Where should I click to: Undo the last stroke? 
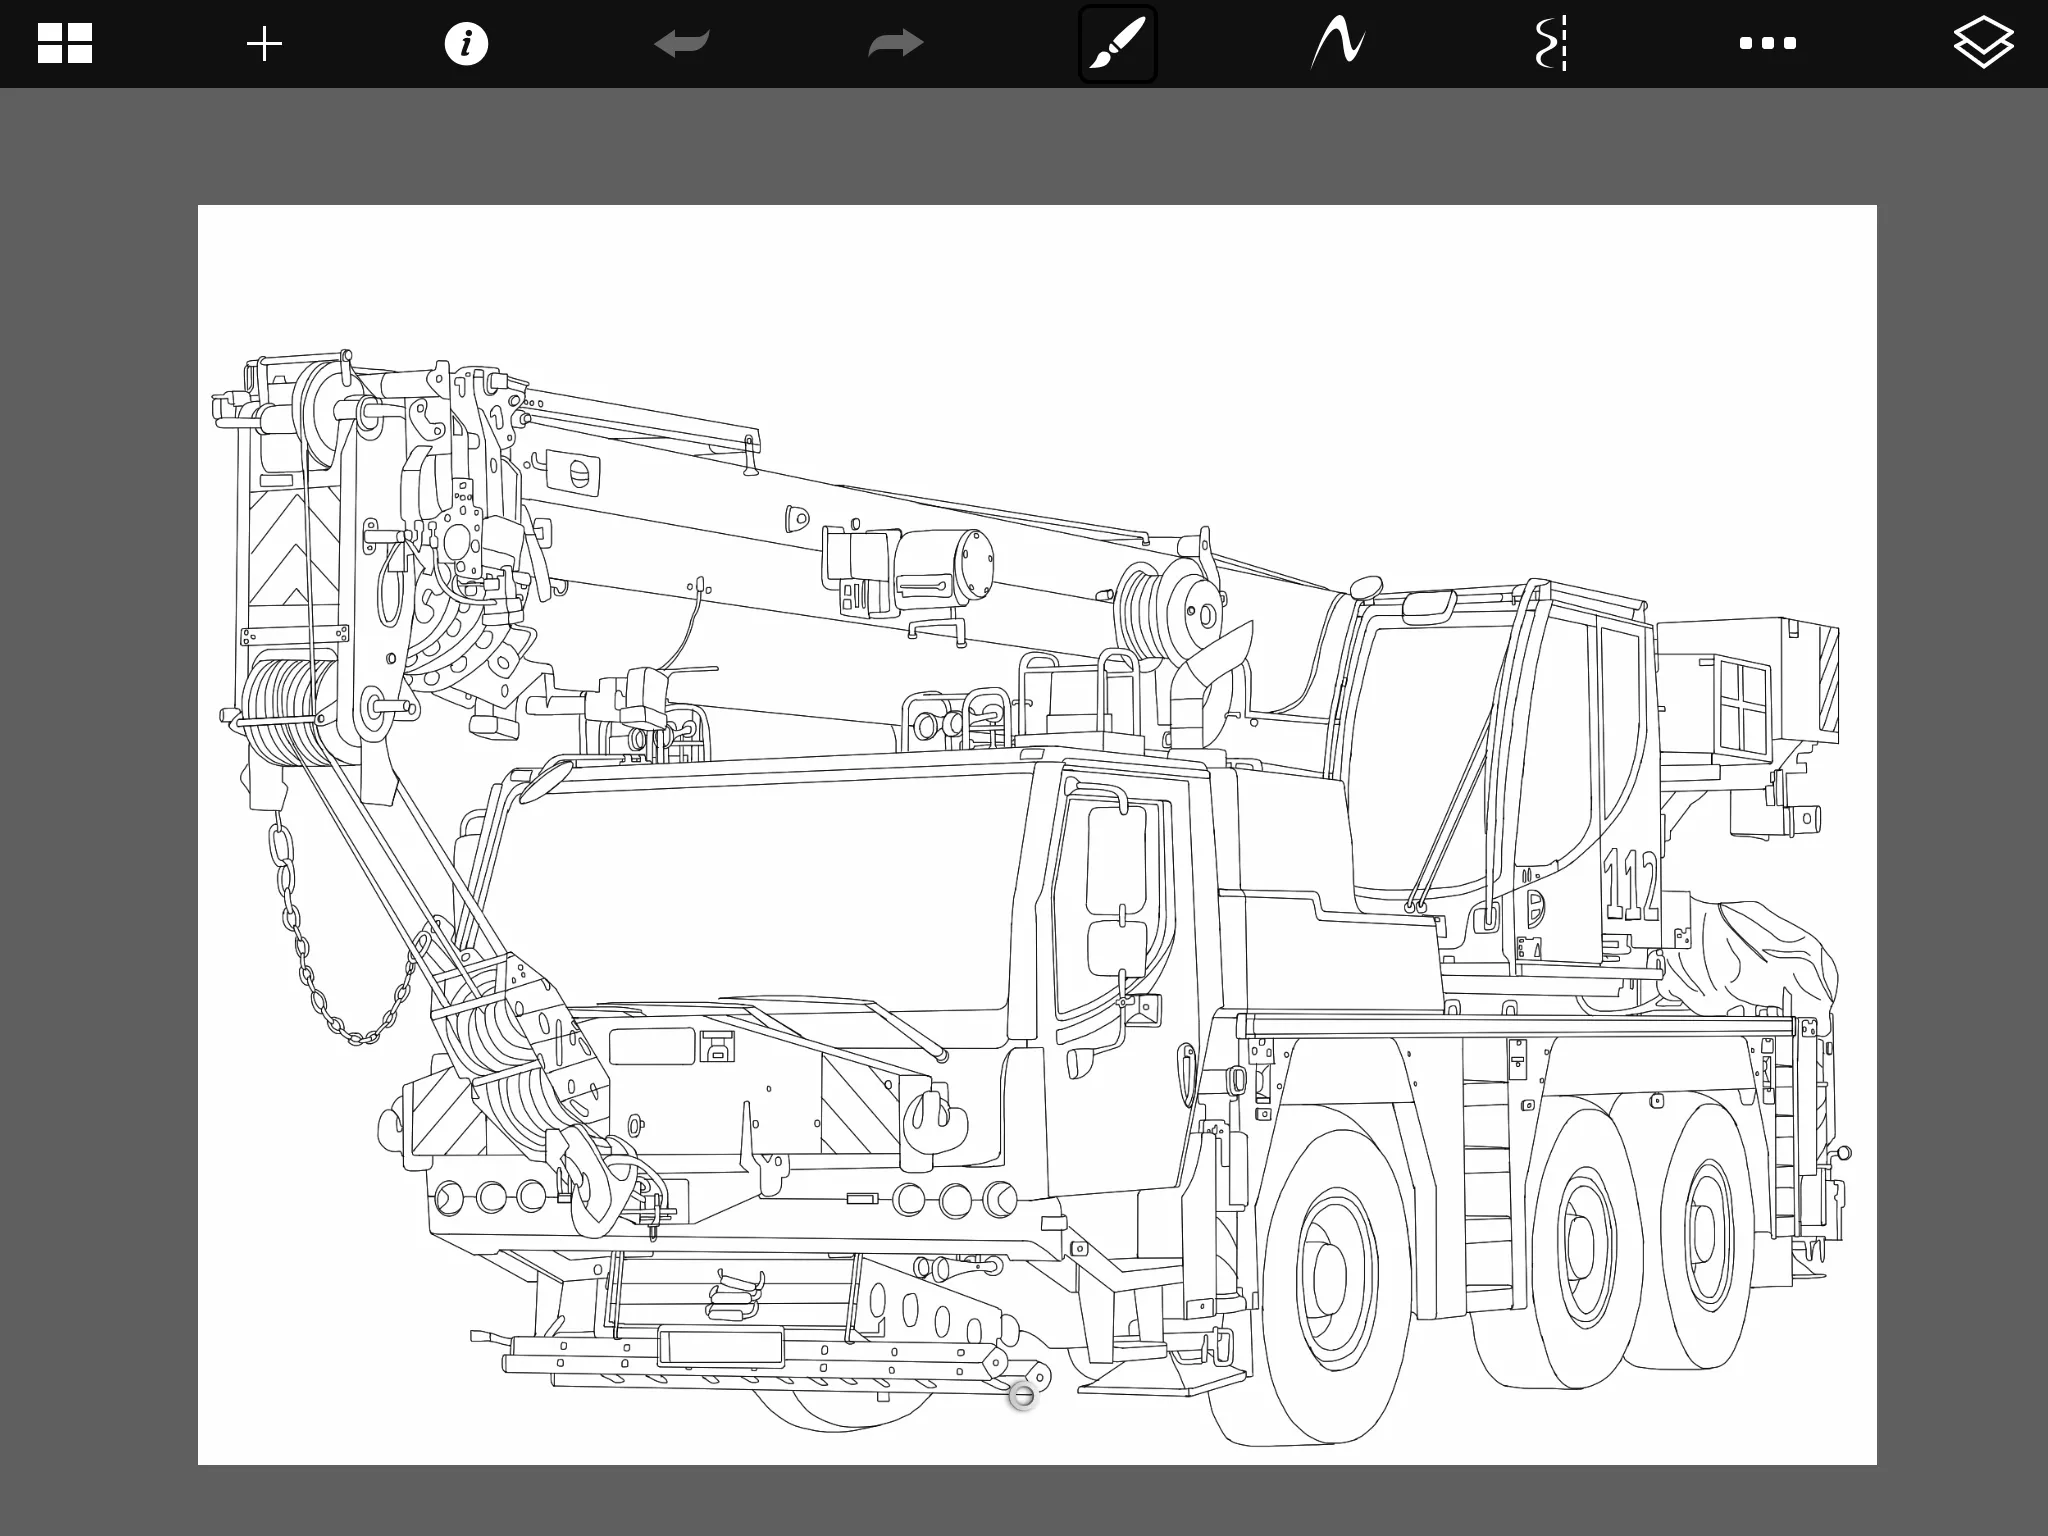click(682, 44)
